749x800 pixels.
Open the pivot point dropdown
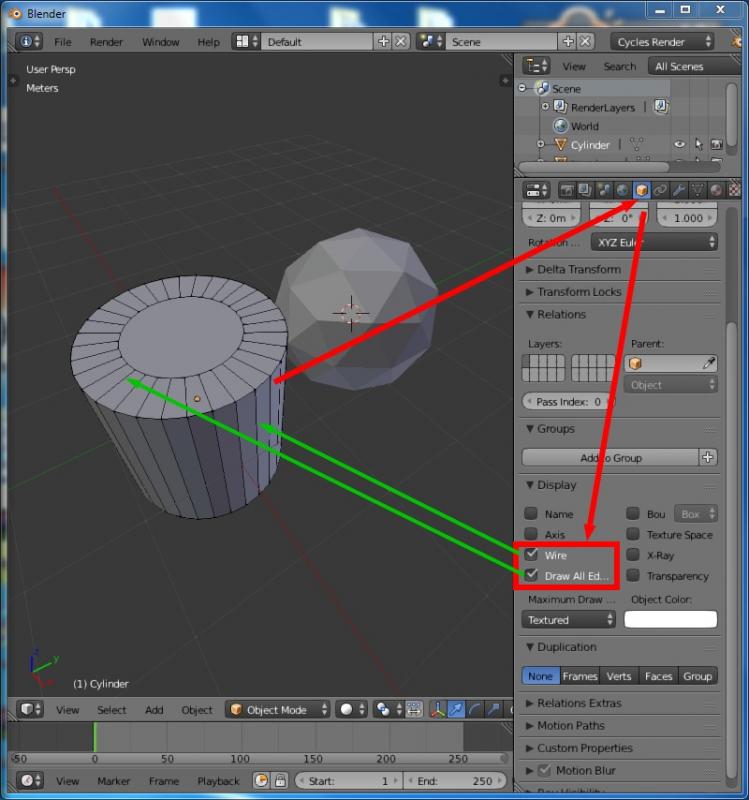[x=389, y=710]
